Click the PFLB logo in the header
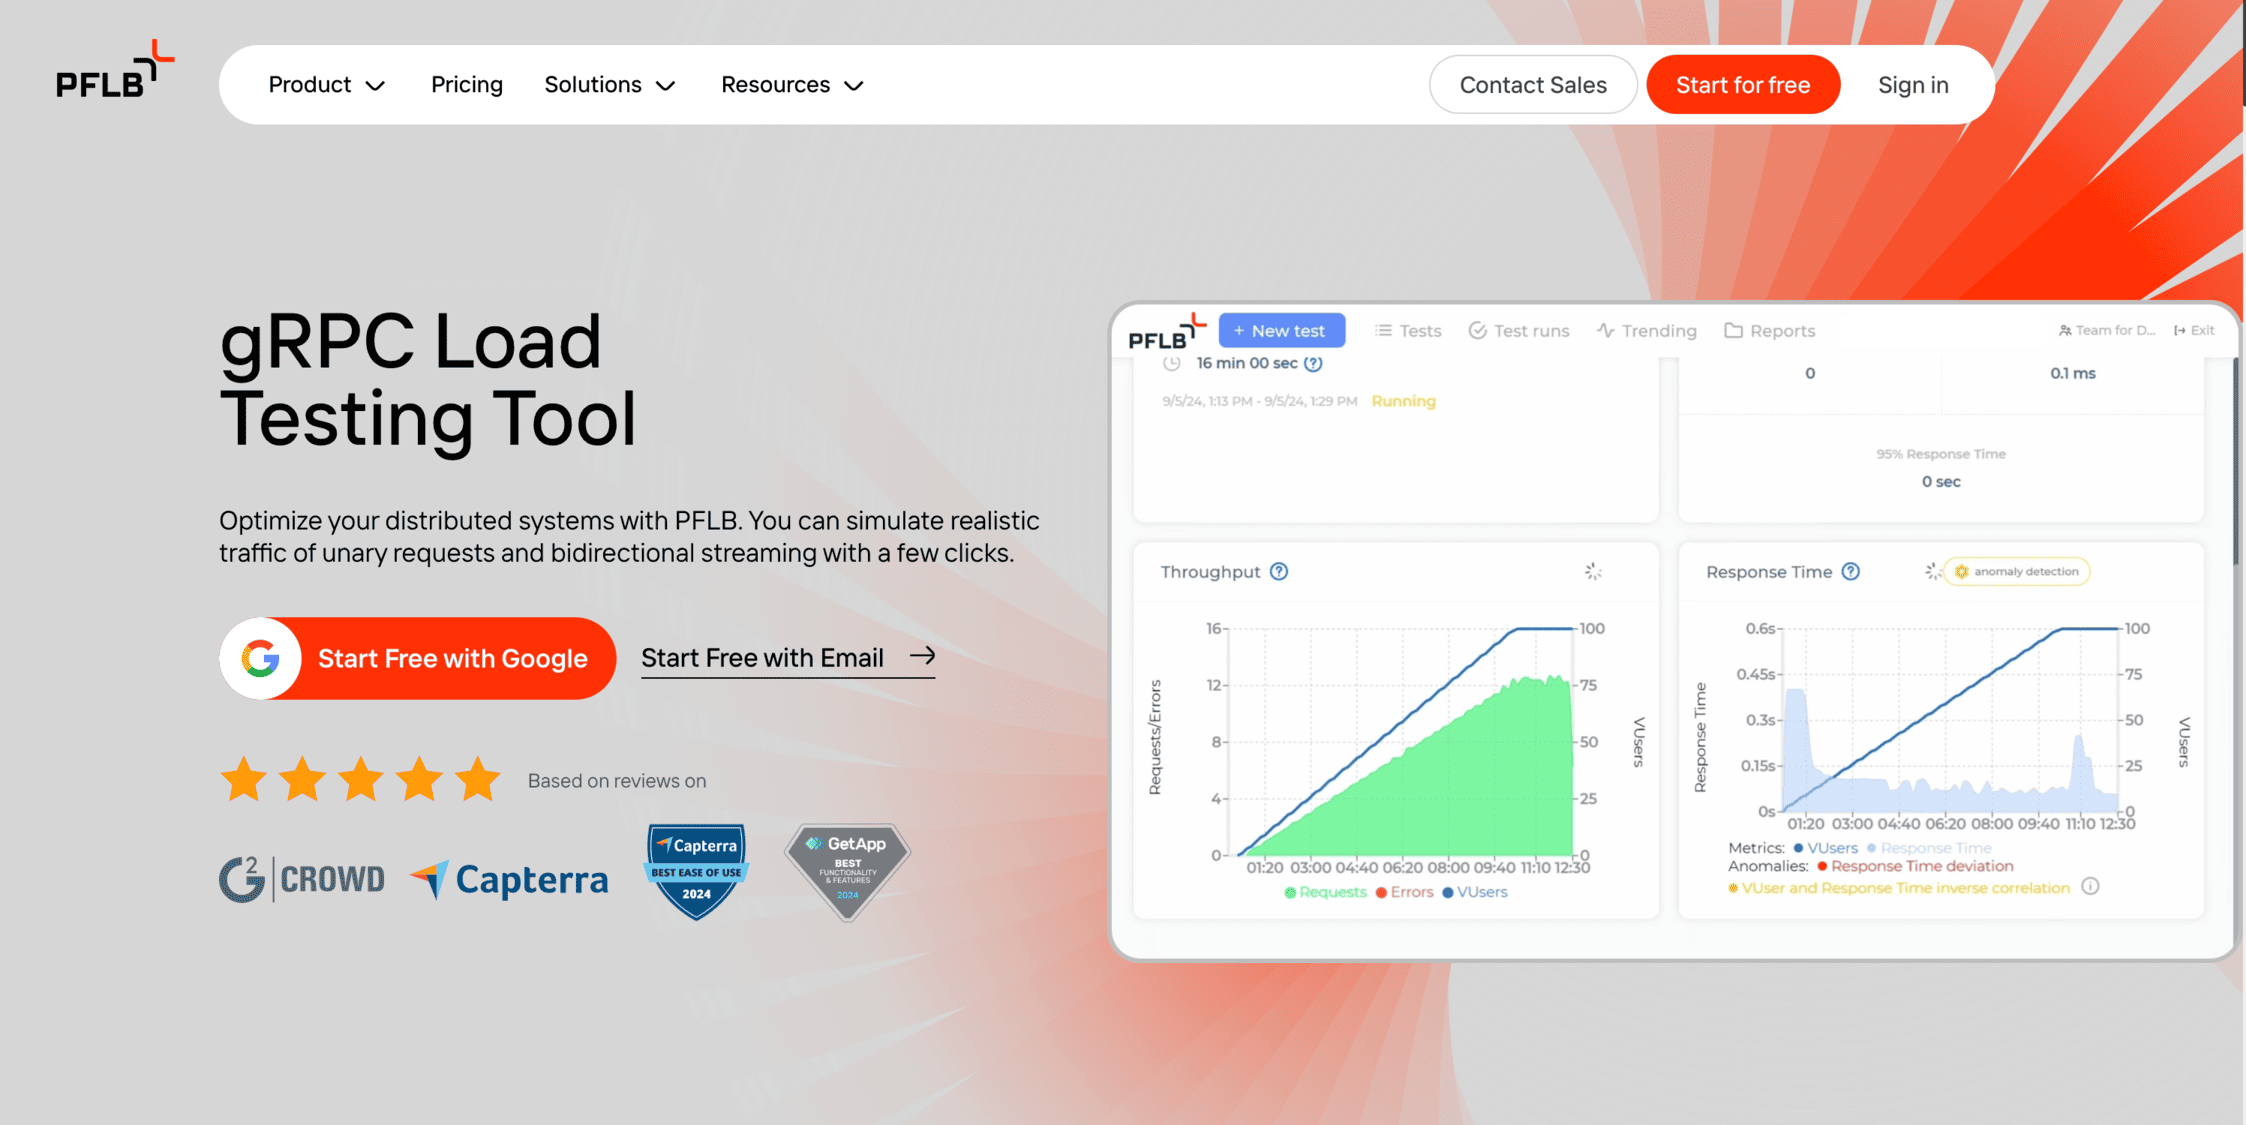 pos(115,70)
